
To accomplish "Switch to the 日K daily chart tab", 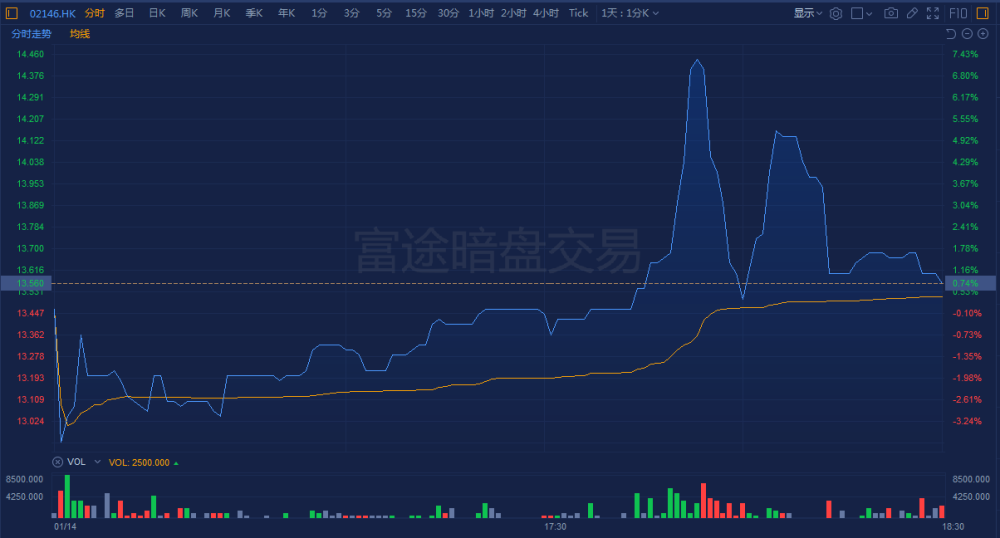I will (x=157, y=13).
